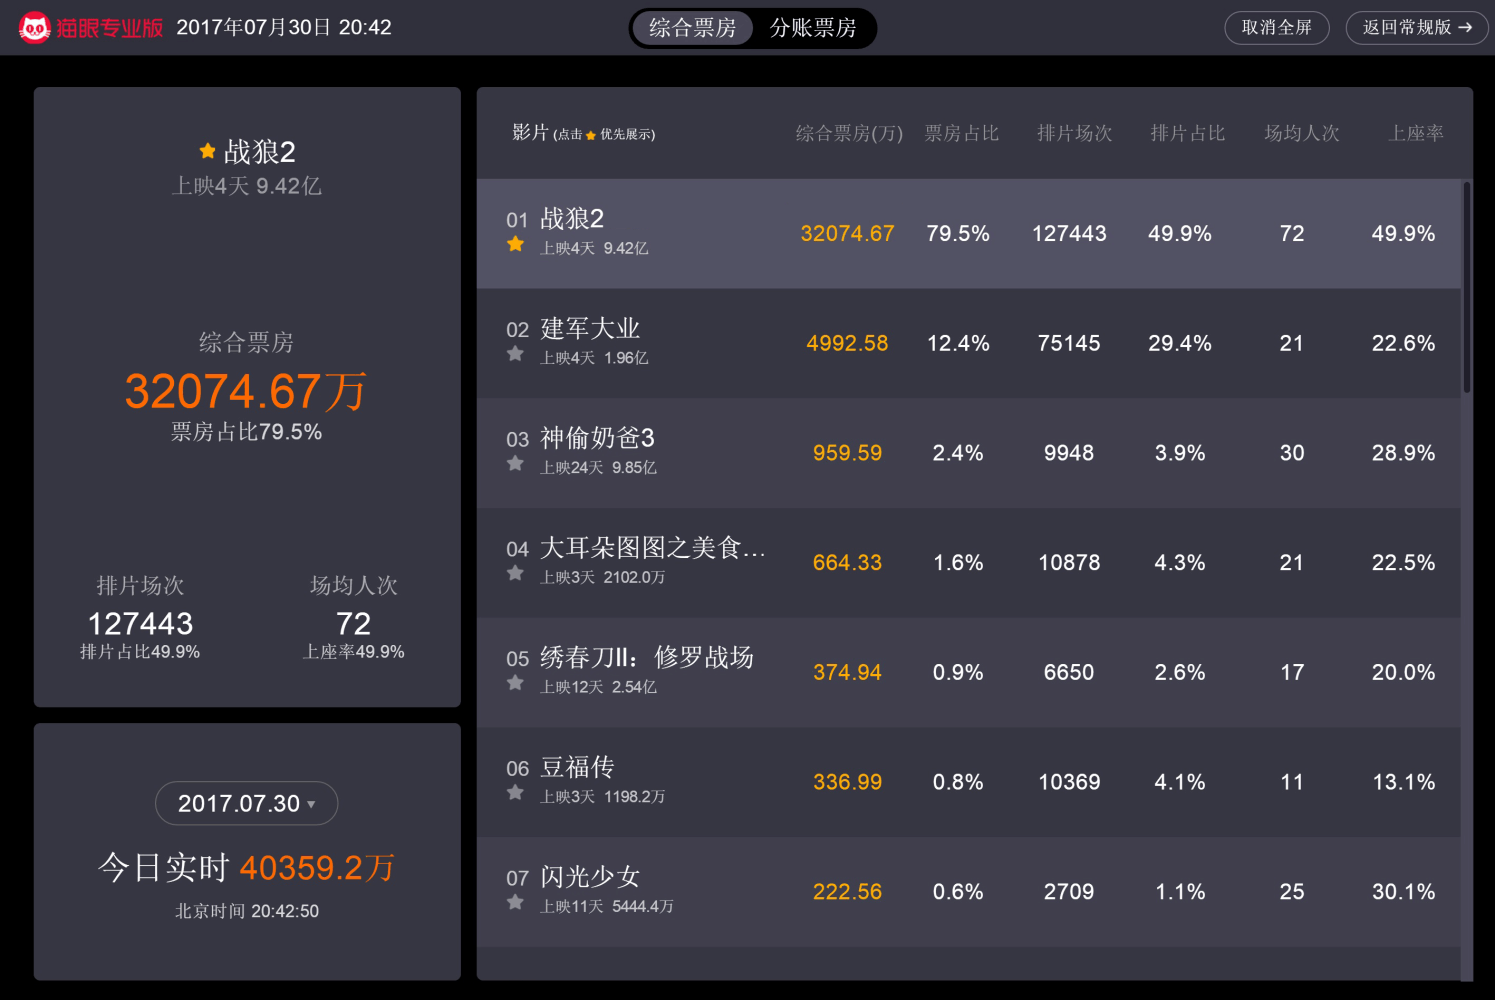Click the 综合票房(万) column header
The width and height of the screenshot is (1495, 1000).
(849, 133)
